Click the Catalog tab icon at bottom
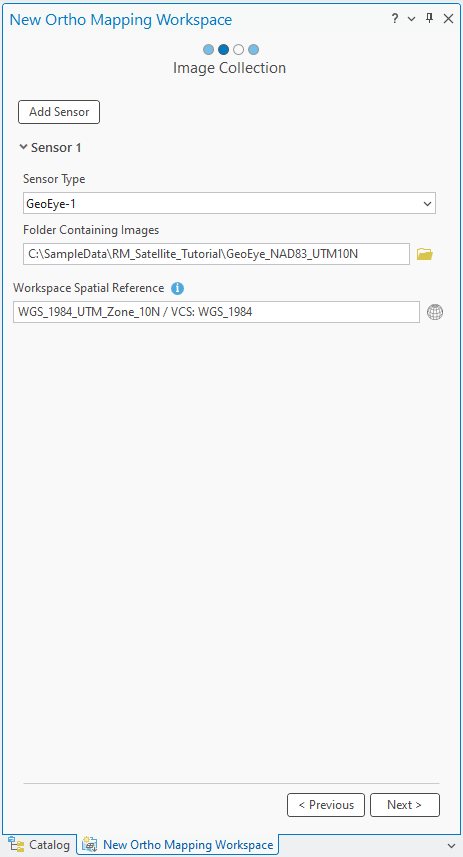The width and height of the screenshot is (463, 857). click(16, 844)
